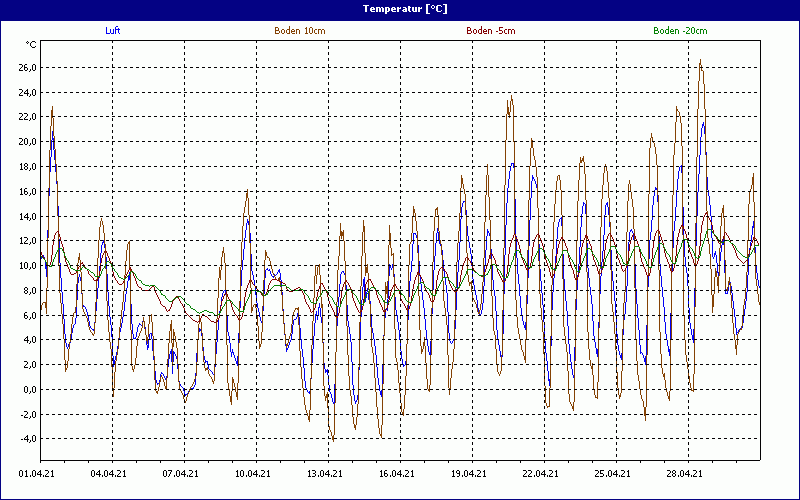This screenshot has height=500, width=800.
Task: Click the 26,0 value on the y-axis
Action: pyautogui.click(x=27, y=68)
